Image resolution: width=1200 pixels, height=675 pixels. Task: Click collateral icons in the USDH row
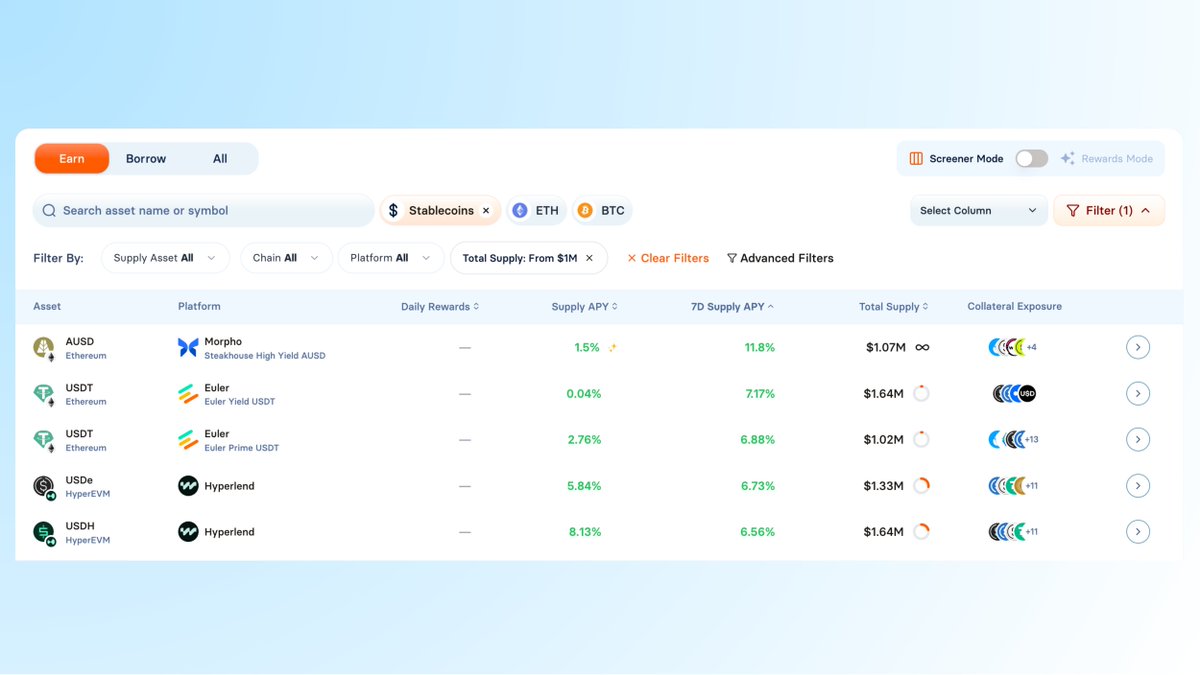(1014, 532)
